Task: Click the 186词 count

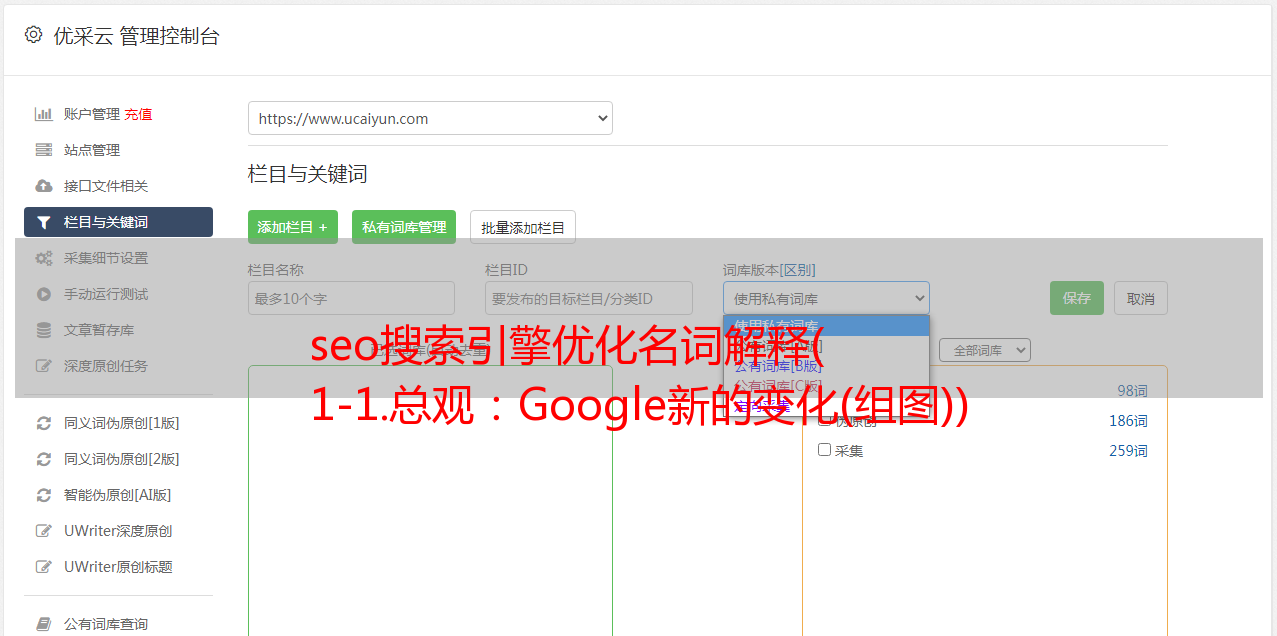Action: [1128, 421]
